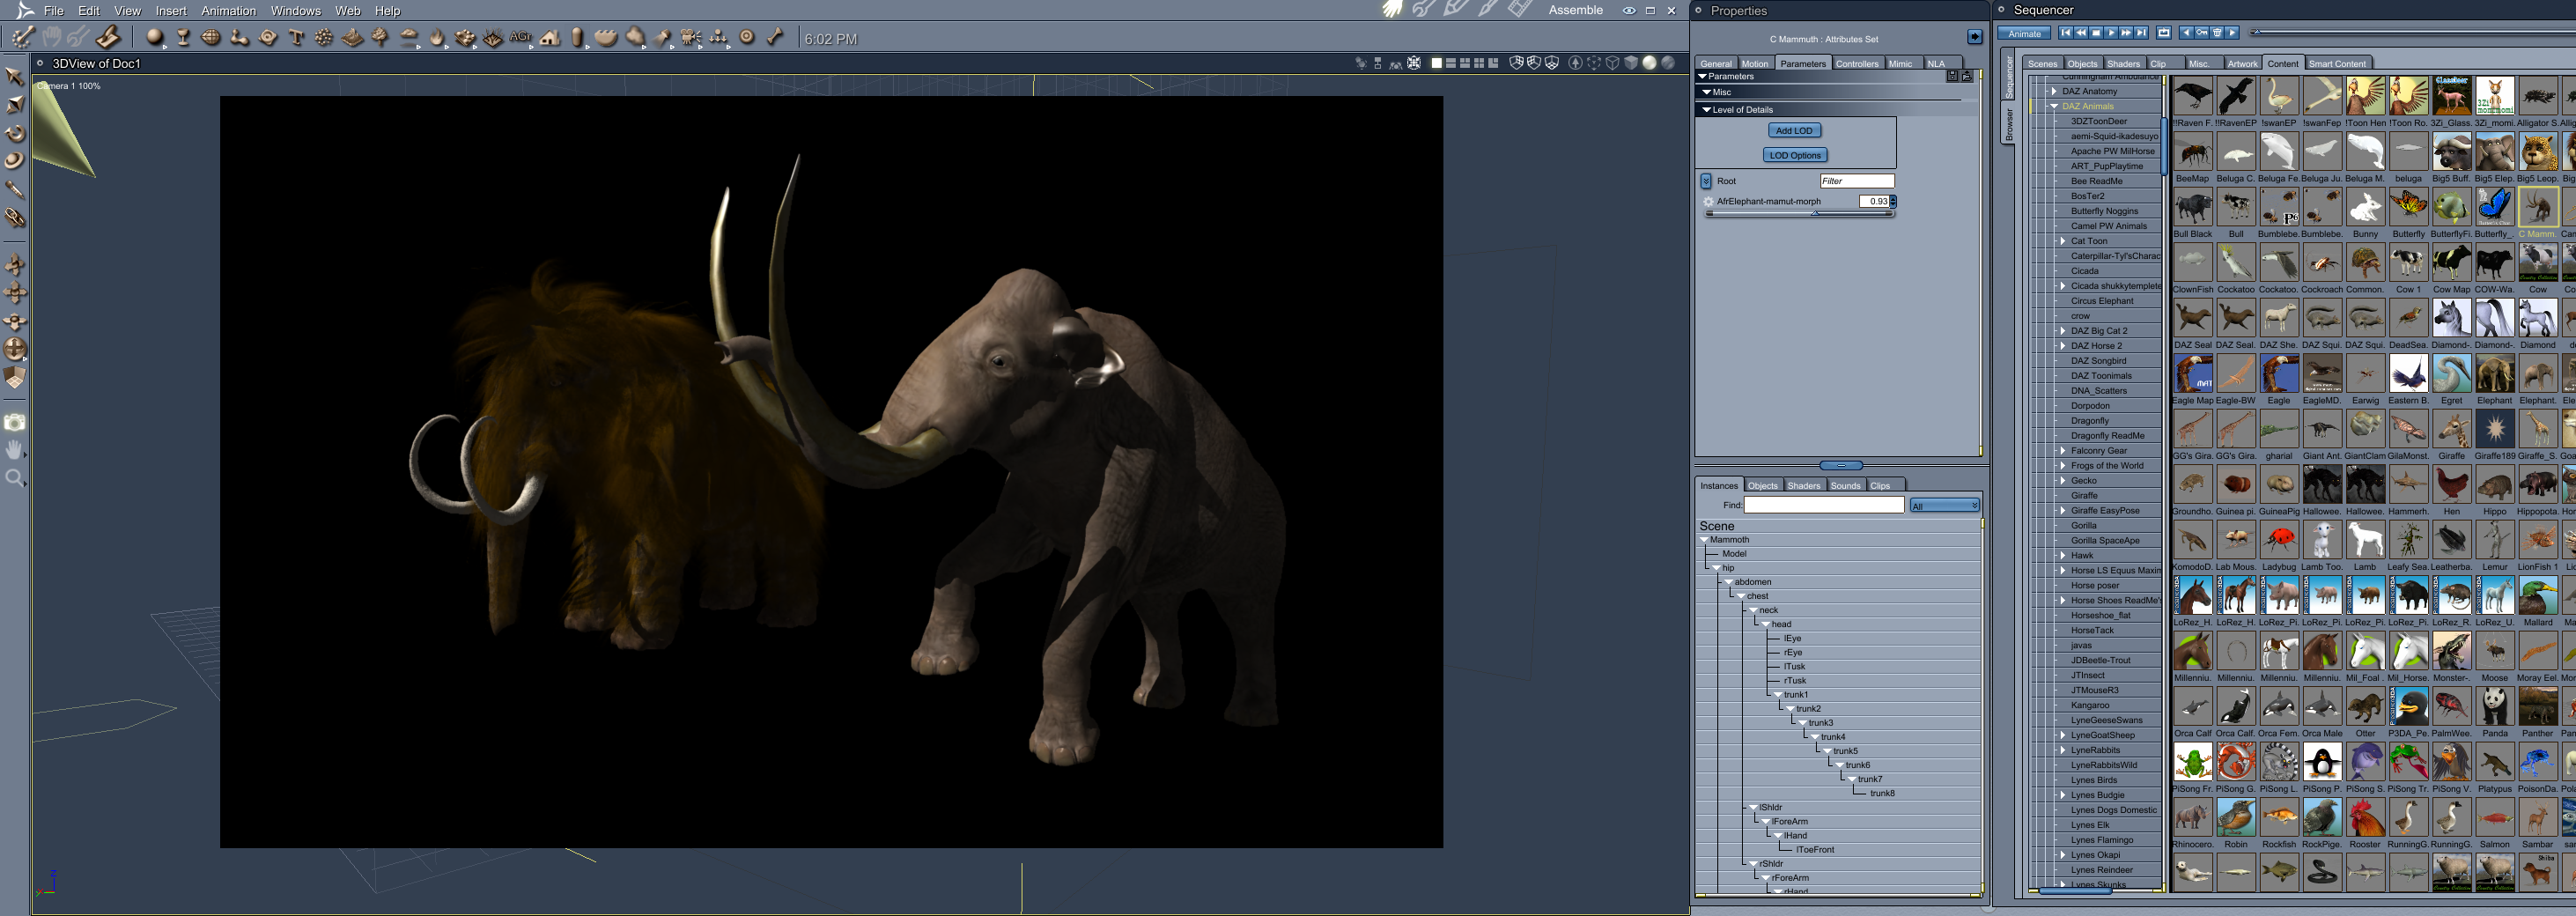This screenshot has height=916, width=2576.
Task: Collapse the Parameters section
Action: click(x=1703, y=76)
